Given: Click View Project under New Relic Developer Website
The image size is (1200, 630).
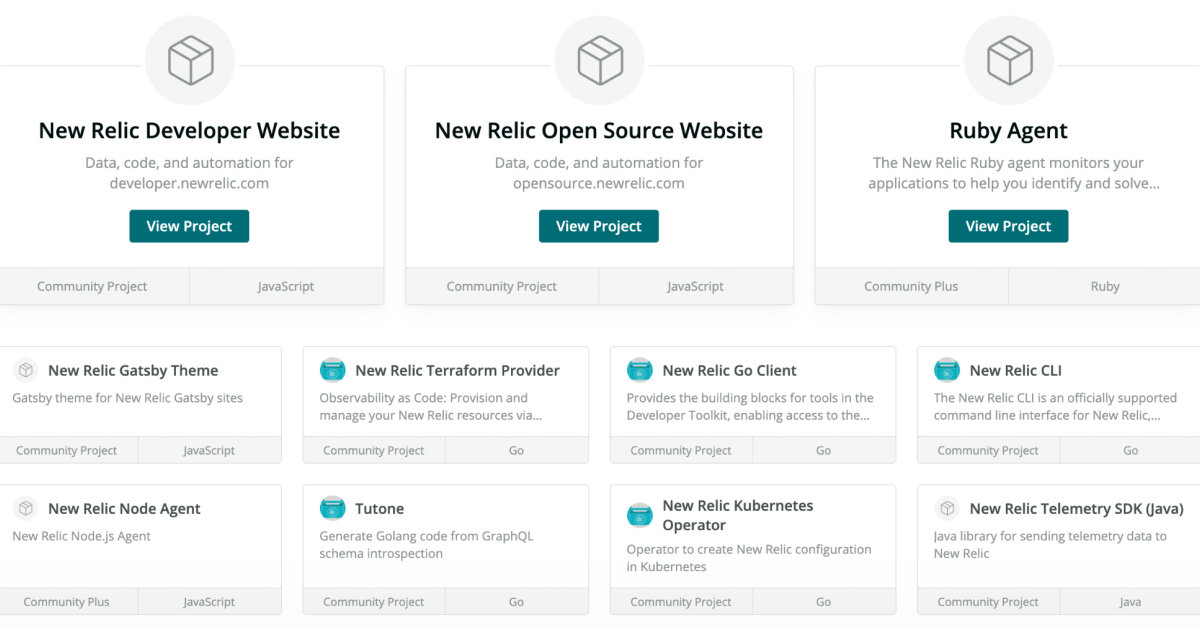Looking at the screenshot, I should click(x=189, y=226).
